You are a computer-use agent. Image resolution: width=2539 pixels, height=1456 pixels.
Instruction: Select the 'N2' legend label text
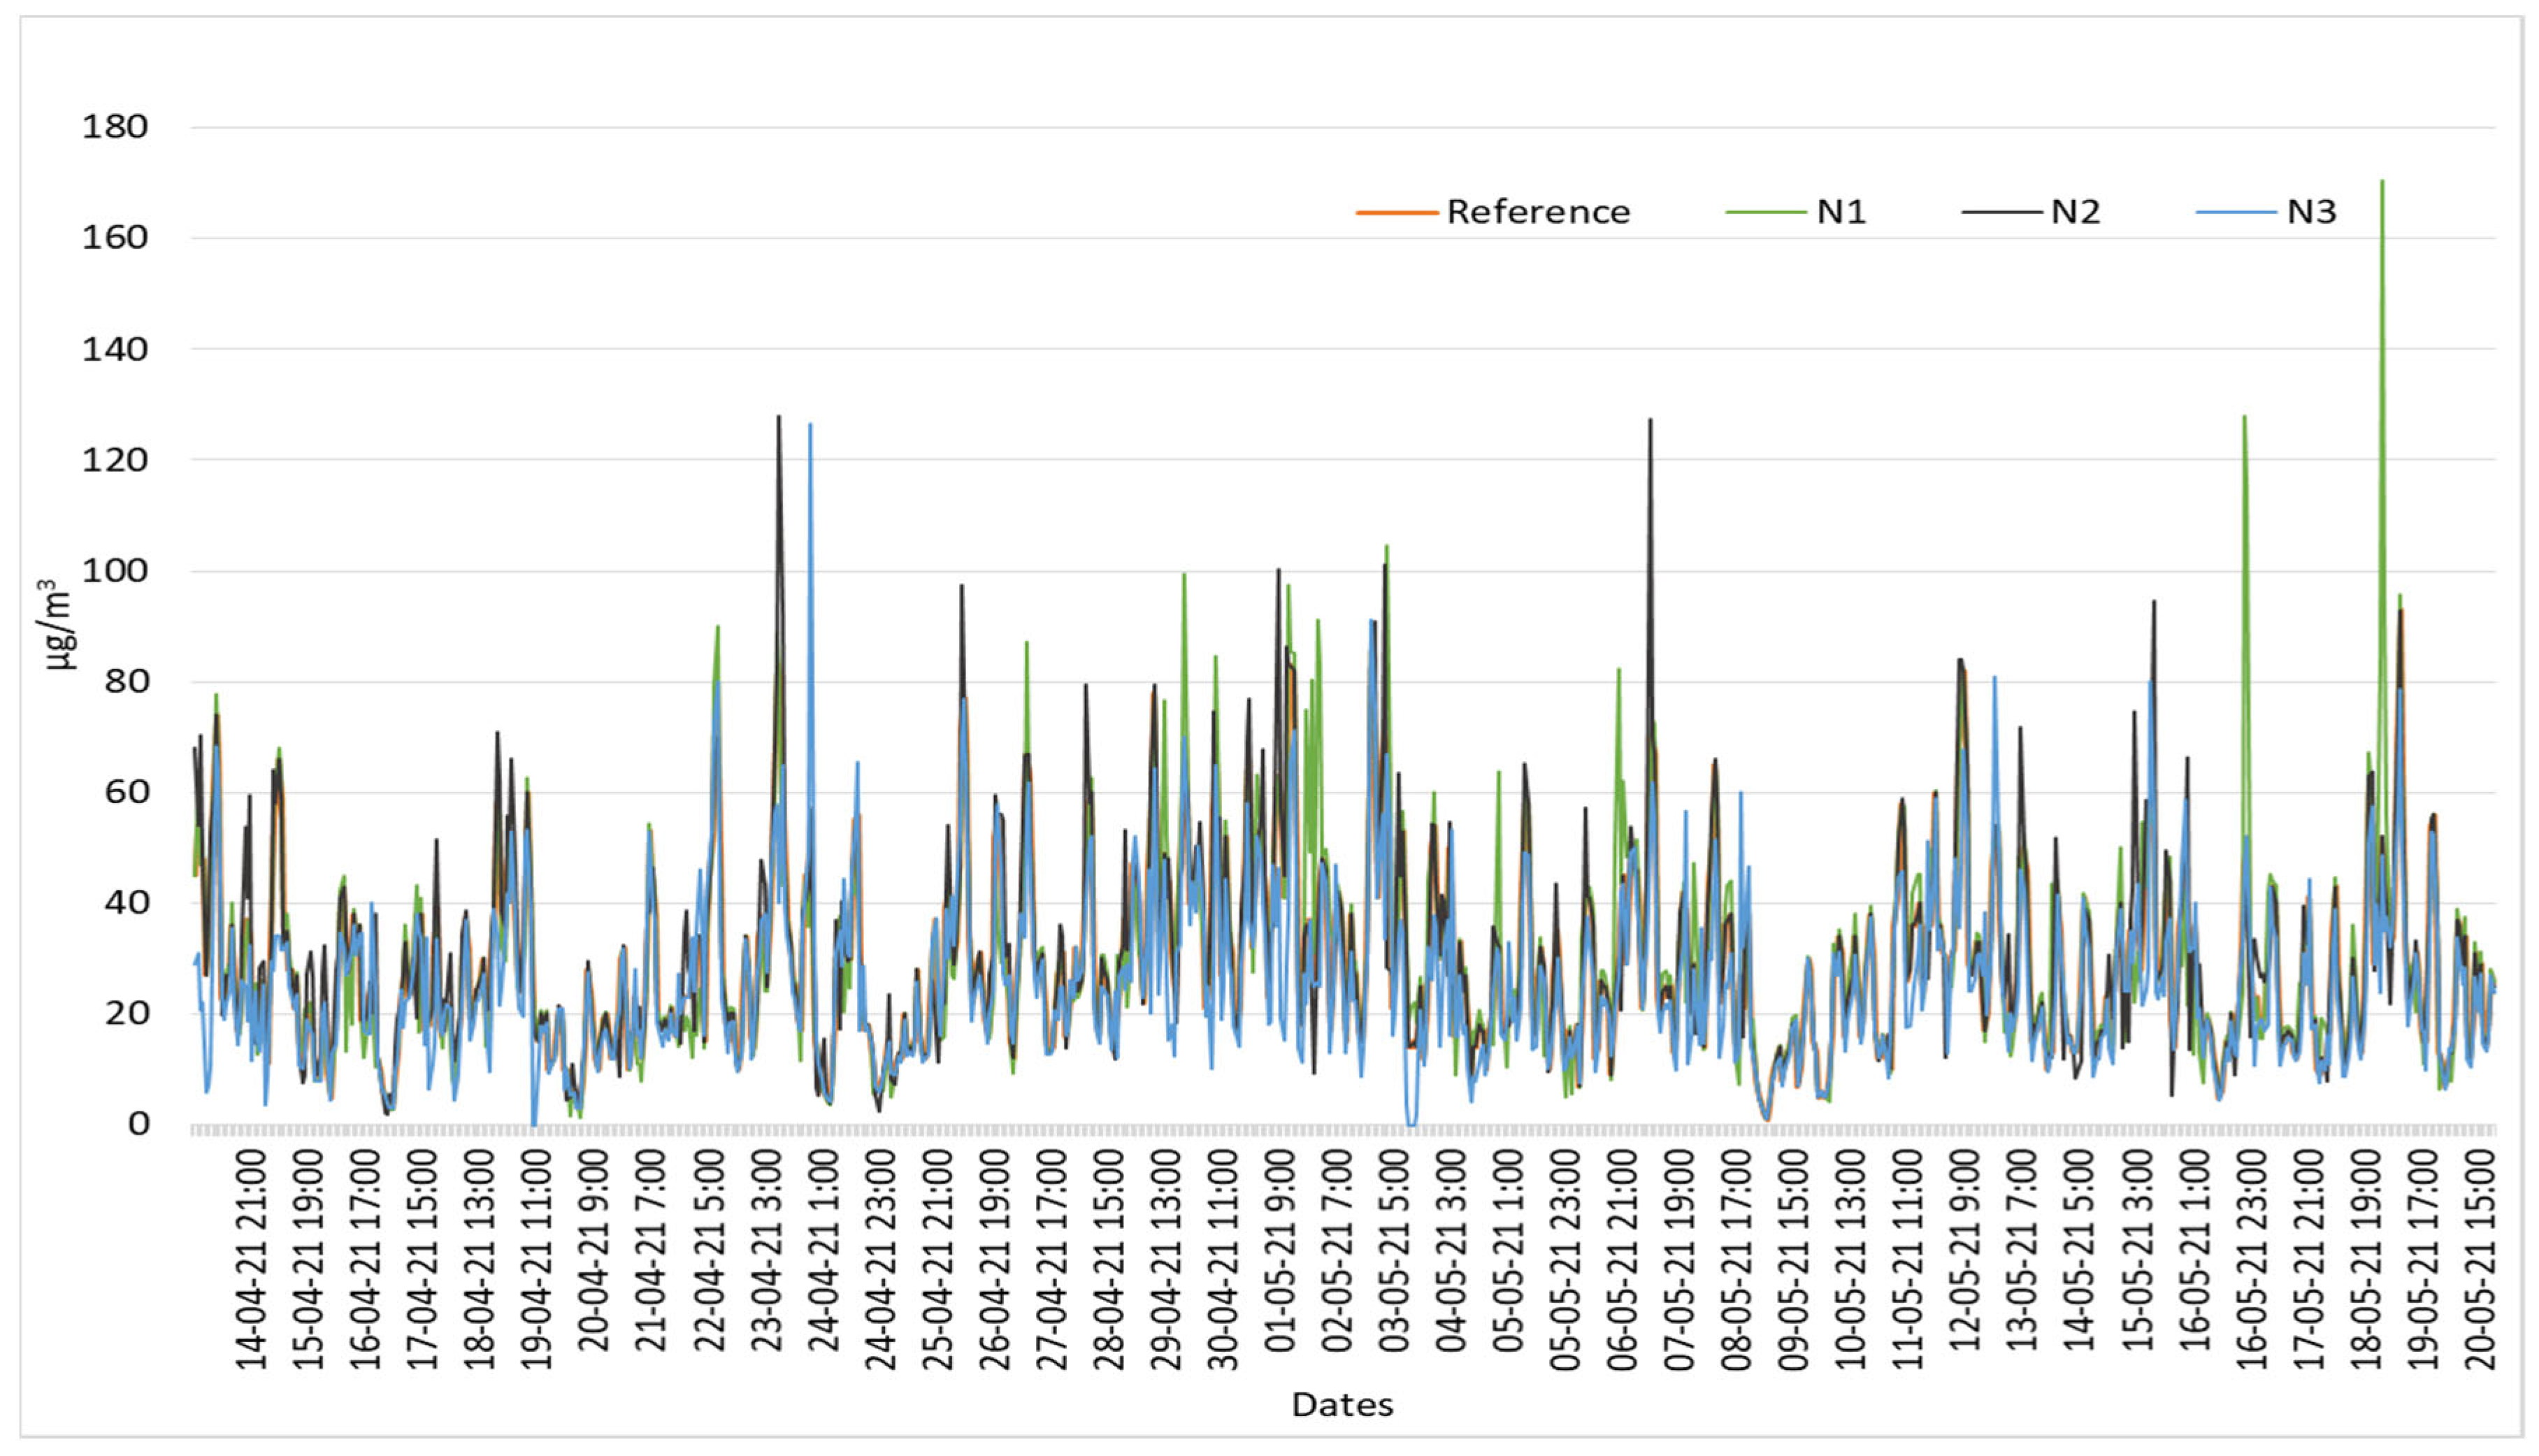tap(2076, 213)
